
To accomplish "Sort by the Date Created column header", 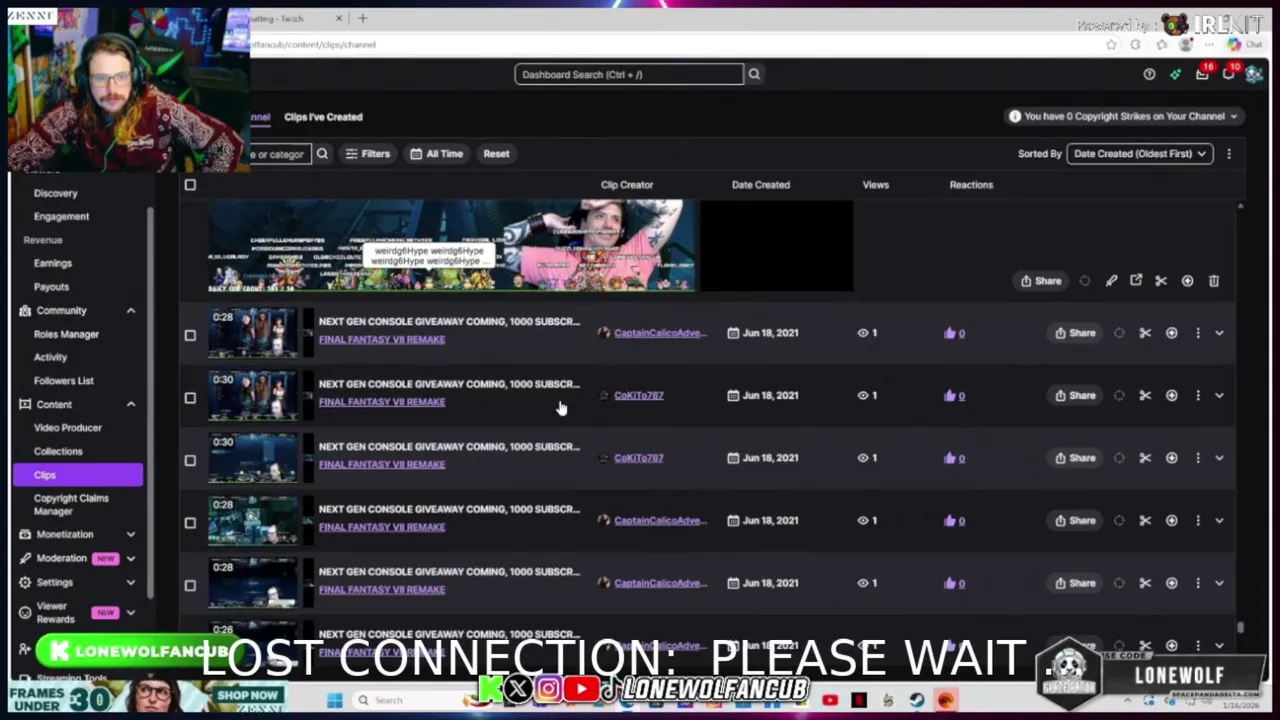I will 760,185.
